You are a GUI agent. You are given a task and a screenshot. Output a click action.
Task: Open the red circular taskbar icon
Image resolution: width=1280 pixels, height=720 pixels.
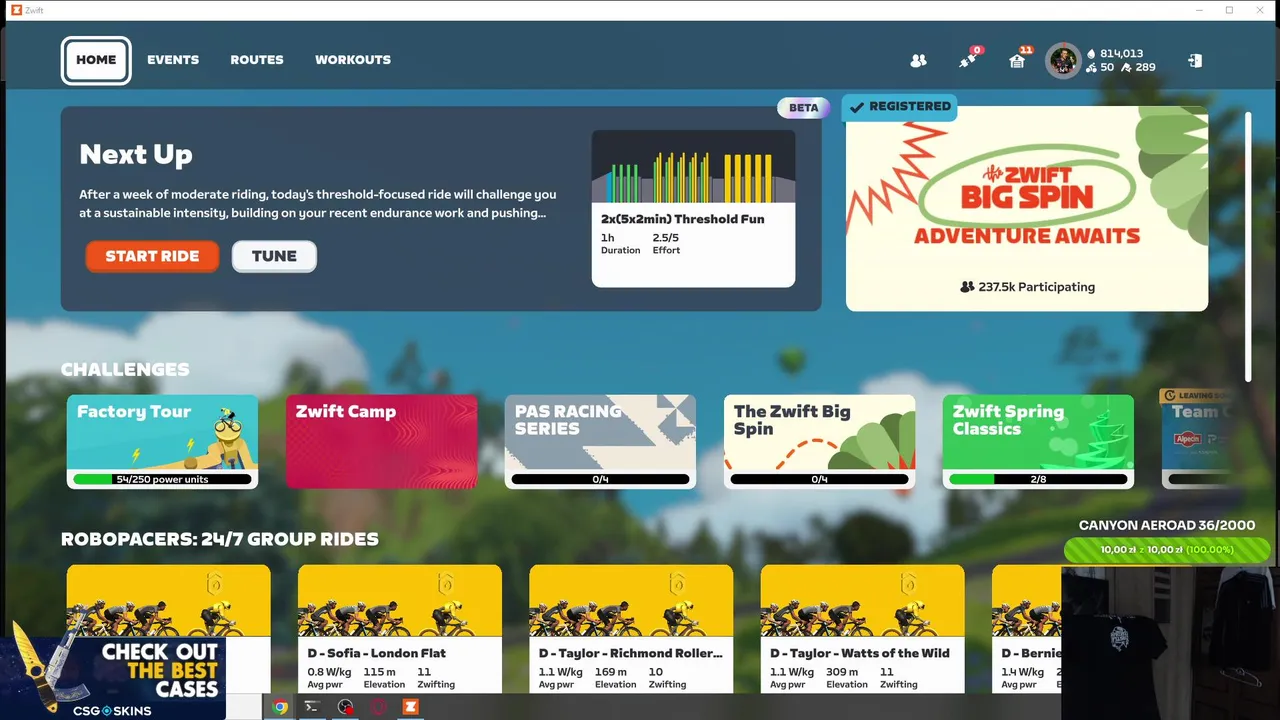coord(378,707)
